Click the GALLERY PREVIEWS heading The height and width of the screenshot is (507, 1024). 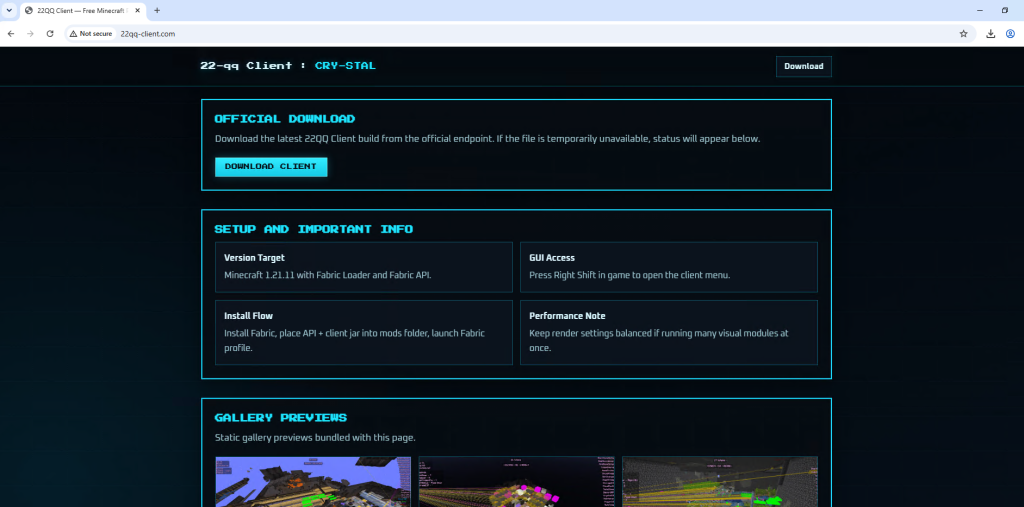[281, 417]
